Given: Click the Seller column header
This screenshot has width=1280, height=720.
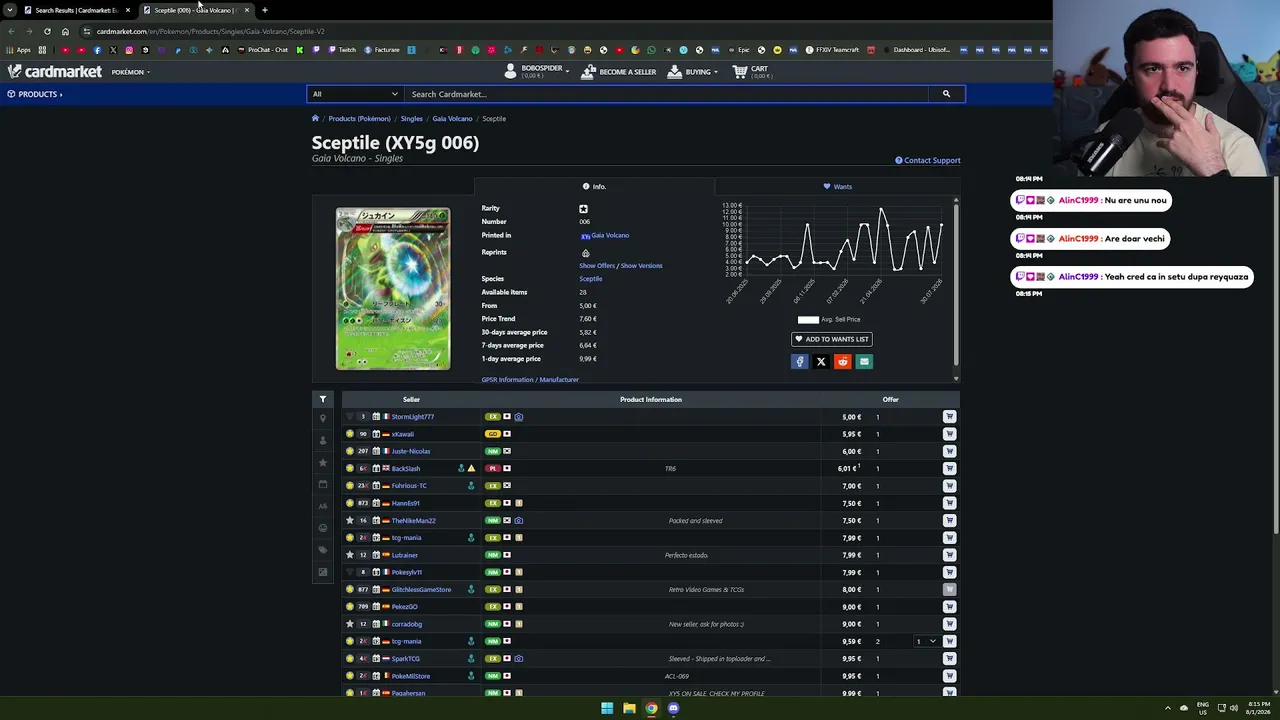Looking at the screenshot, I should (x=411, y=400).
